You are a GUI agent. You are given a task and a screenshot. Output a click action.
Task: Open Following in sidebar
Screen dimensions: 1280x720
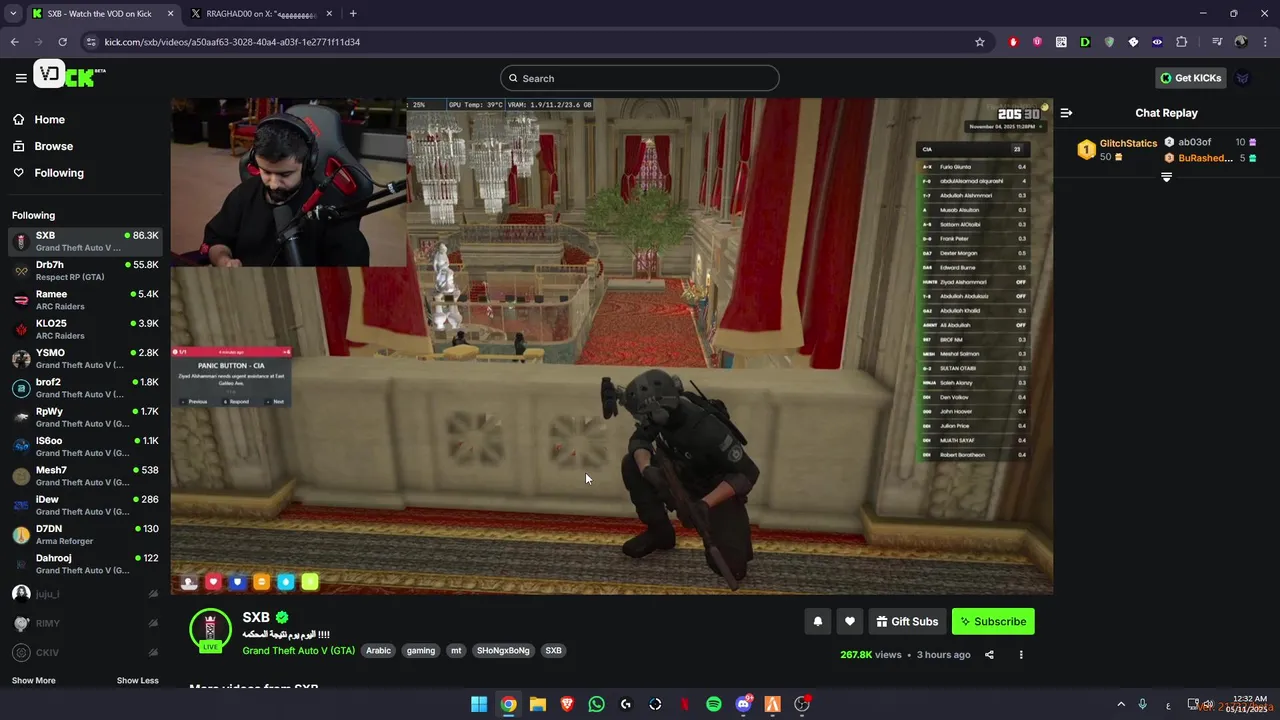click(x=59, y=173)
